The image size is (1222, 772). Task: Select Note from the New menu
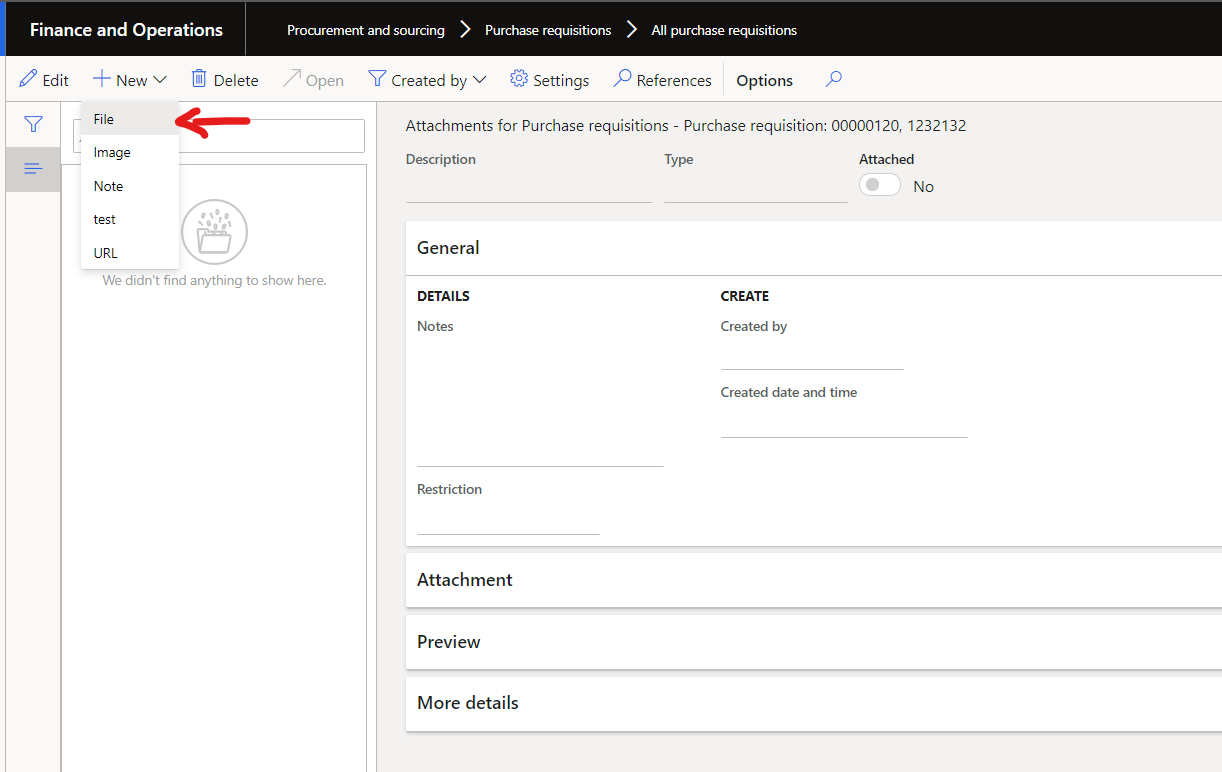[130, 186]
